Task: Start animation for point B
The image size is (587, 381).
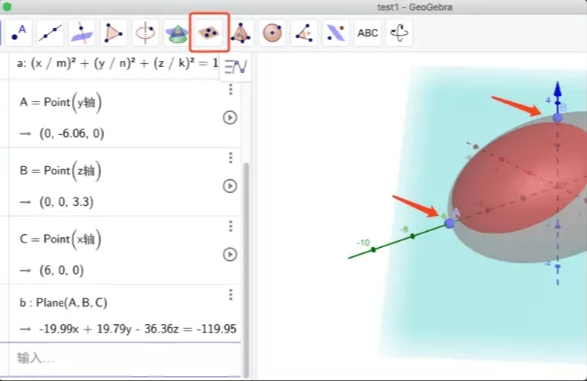Action: pyautogui.click(x=230, y=186)
